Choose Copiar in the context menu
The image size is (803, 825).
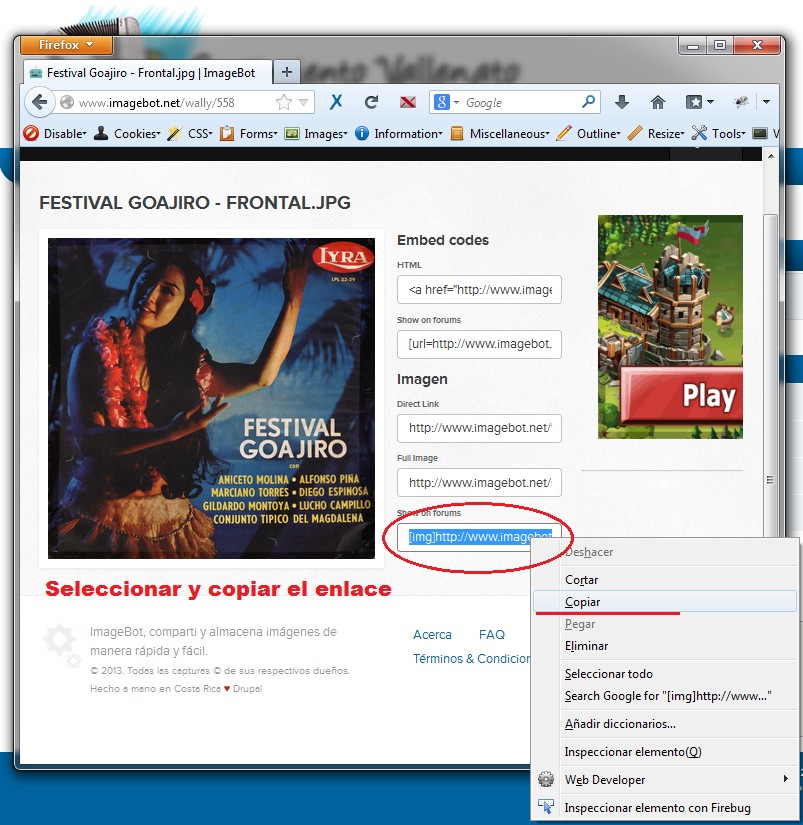click(x=582, y=602)
